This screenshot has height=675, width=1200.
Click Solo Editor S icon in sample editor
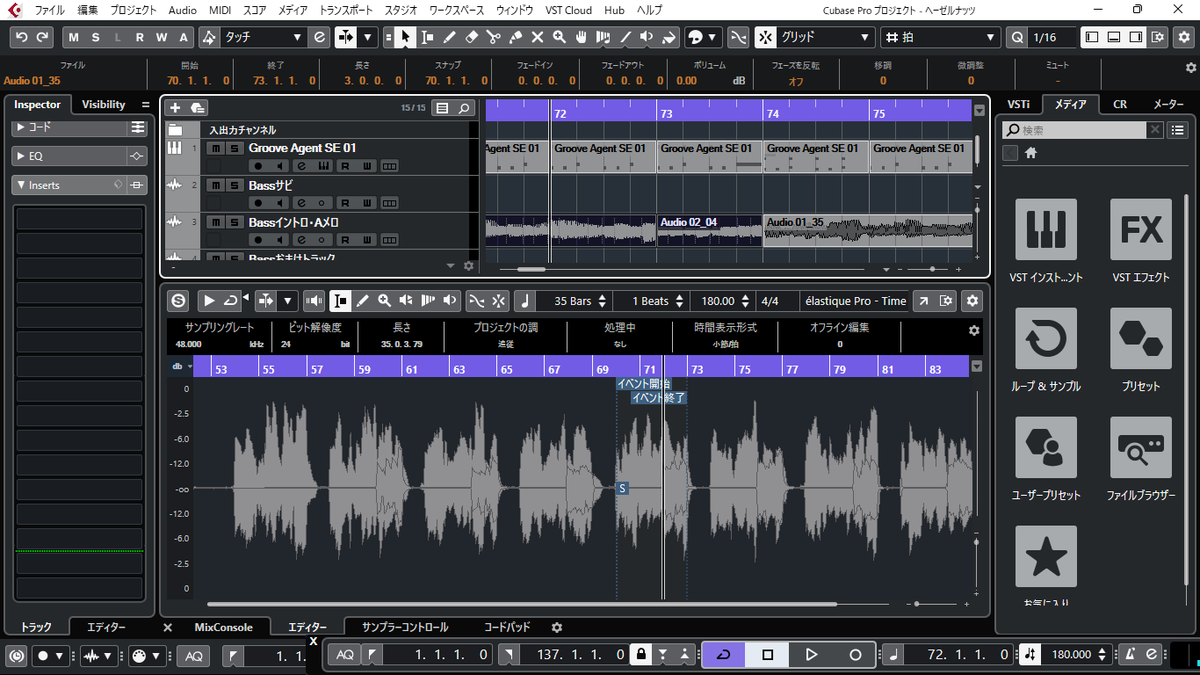click(179, 300)
